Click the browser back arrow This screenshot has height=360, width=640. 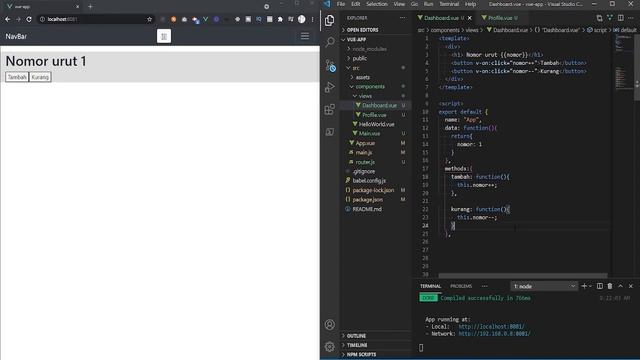pyautogui.click(x=8, y=19)
